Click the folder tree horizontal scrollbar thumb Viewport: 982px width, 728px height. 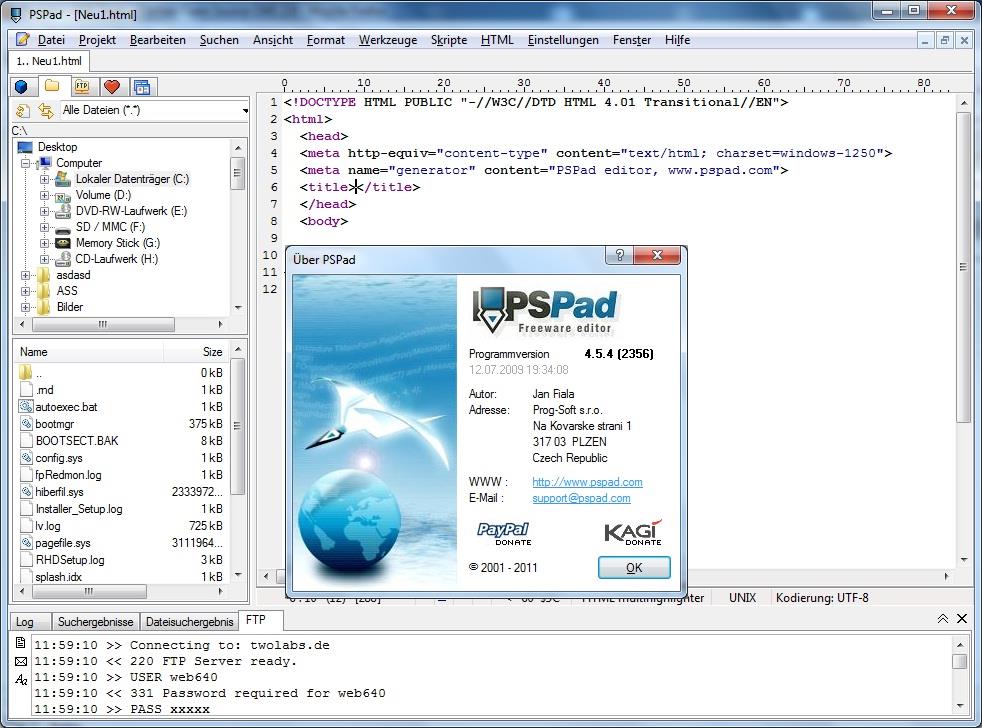pos(103,325)
